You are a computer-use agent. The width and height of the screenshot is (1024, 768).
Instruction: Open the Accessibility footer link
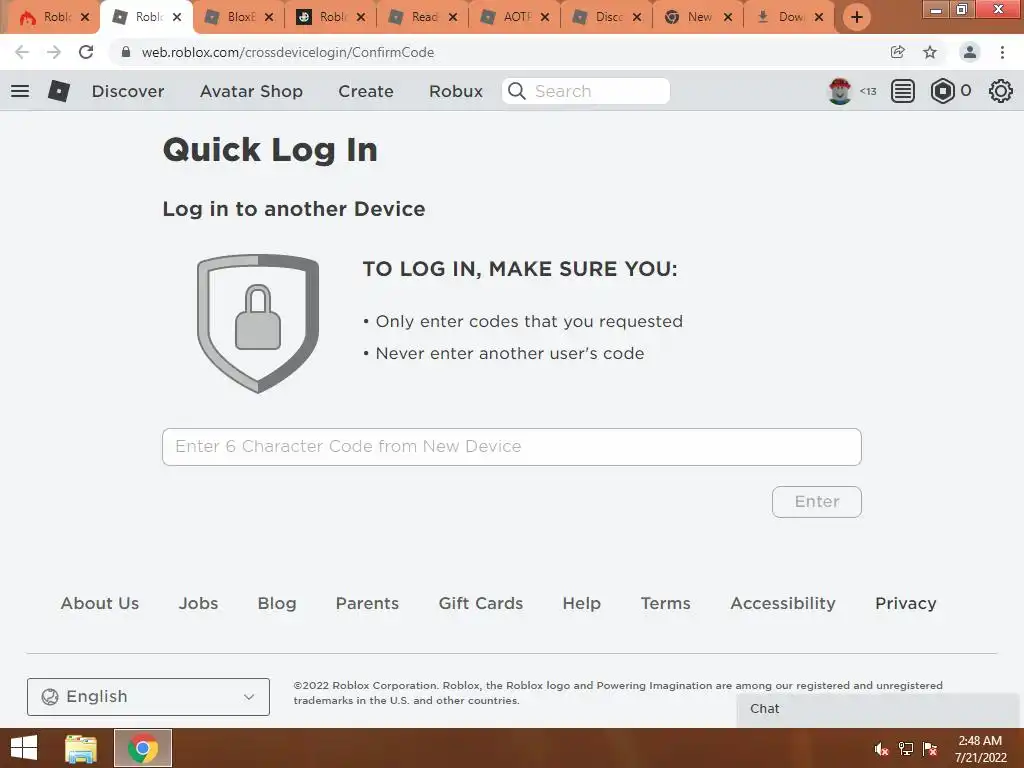[783, 603]
